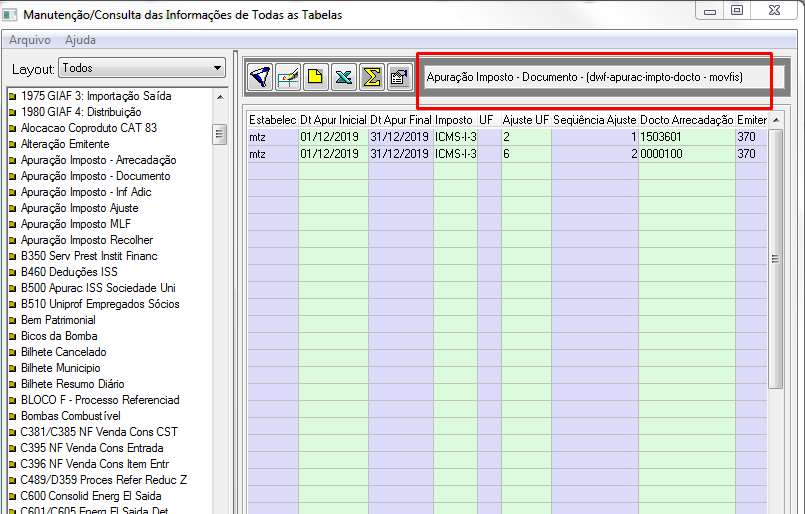
Task: Click the Estabelec column header
Action: (x=273, y=120)
